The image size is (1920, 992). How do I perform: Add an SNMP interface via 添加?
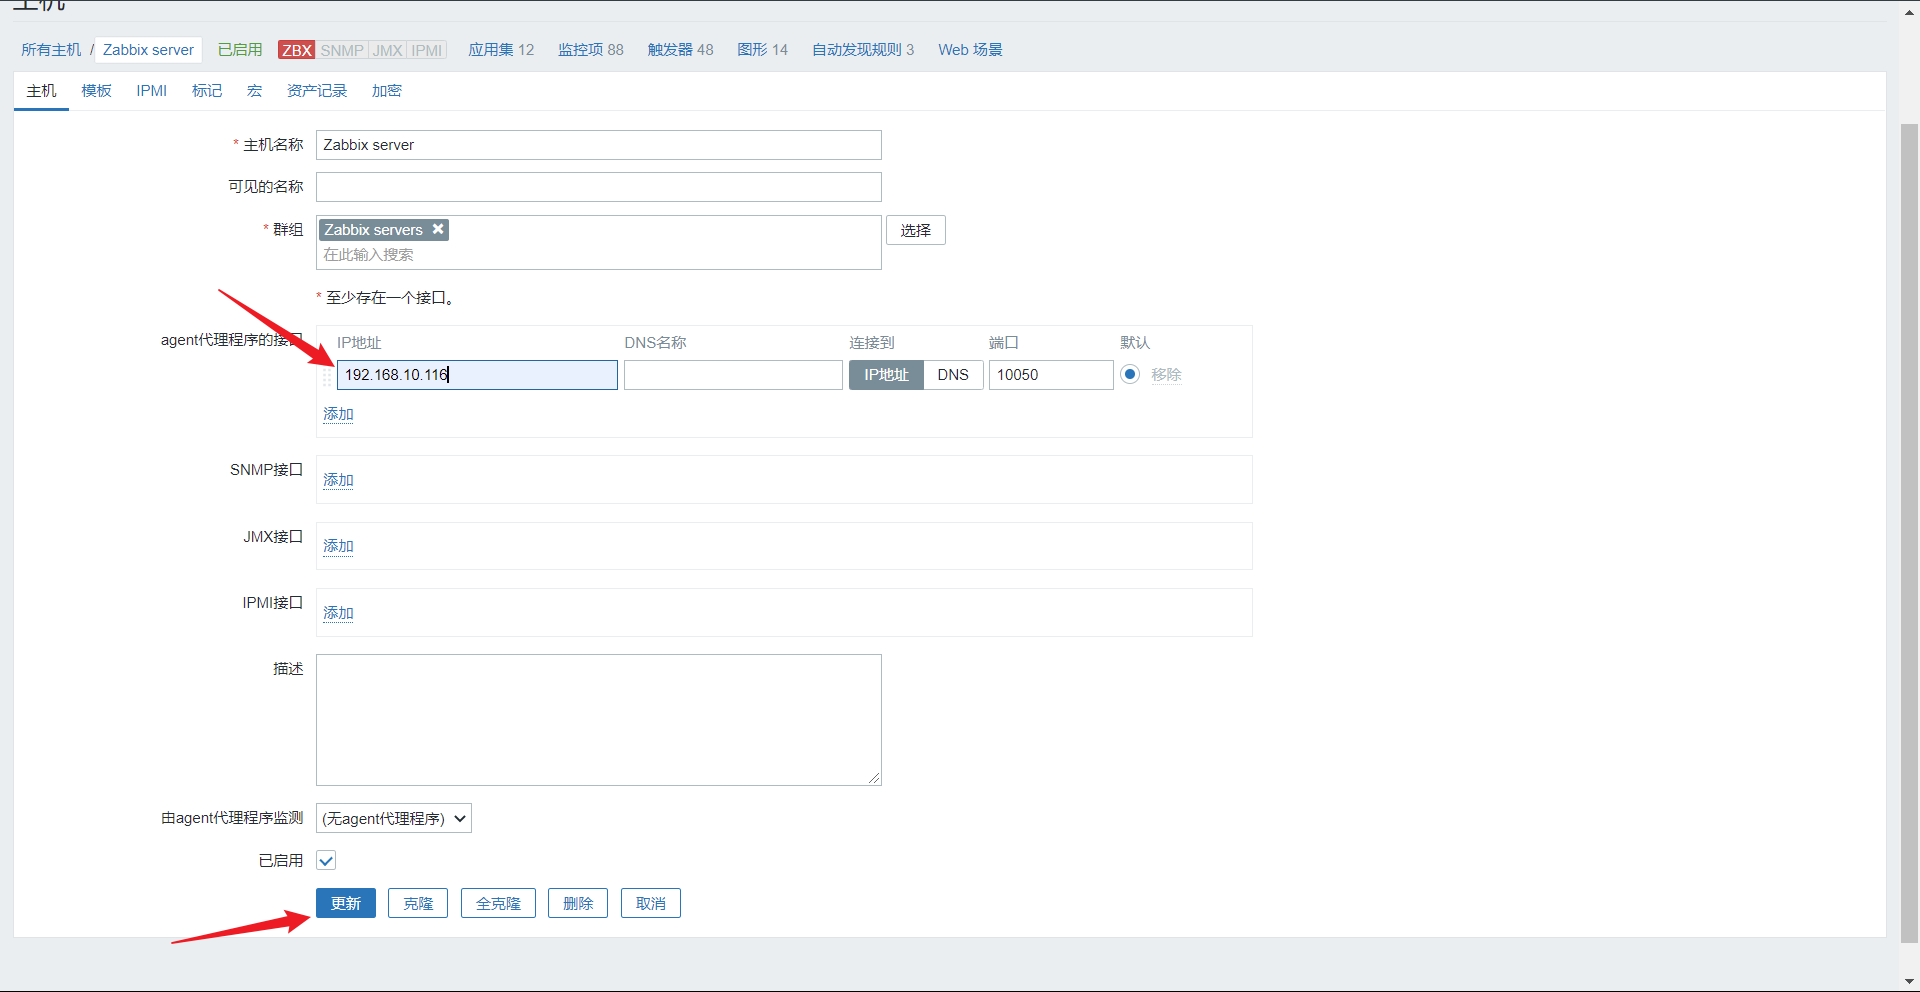tap(338, 480)
